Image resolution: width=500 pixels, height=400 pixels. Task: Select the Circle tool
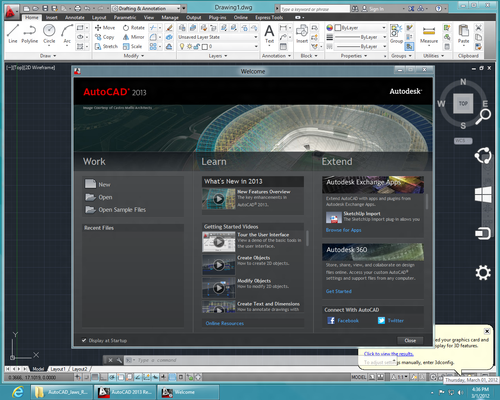coord(49,34)
